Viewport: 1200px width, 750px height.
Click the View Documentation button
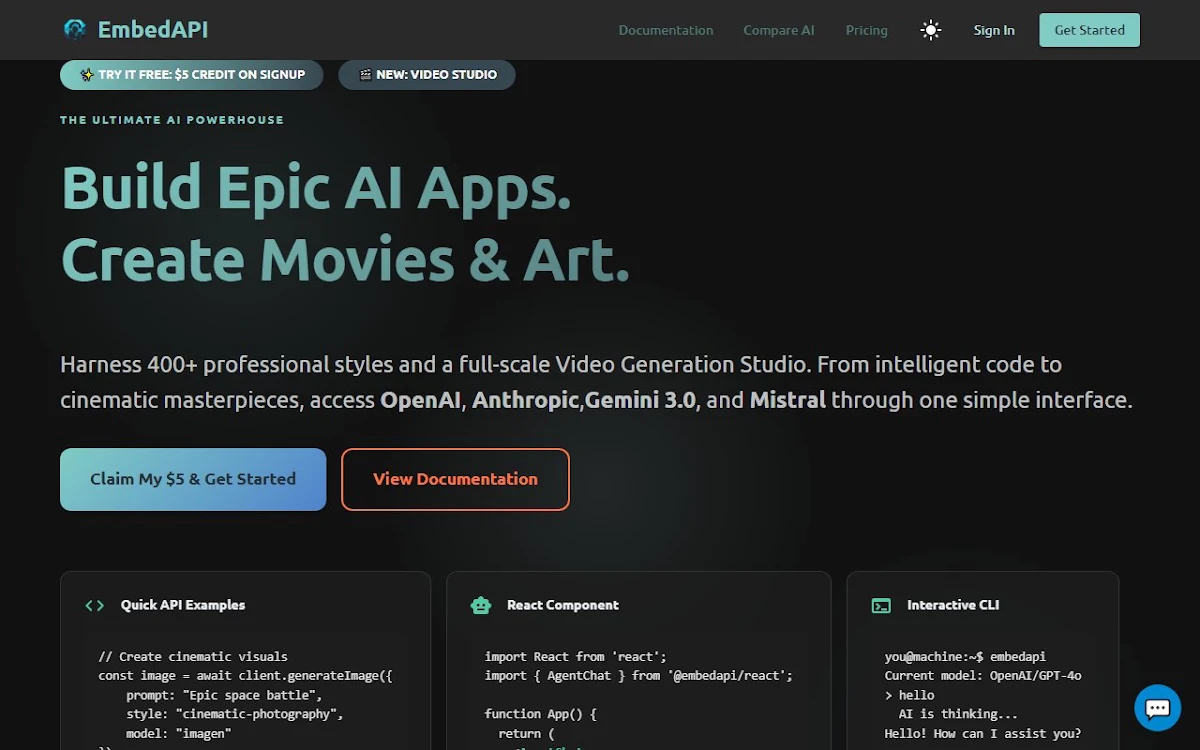pos(455,479)
